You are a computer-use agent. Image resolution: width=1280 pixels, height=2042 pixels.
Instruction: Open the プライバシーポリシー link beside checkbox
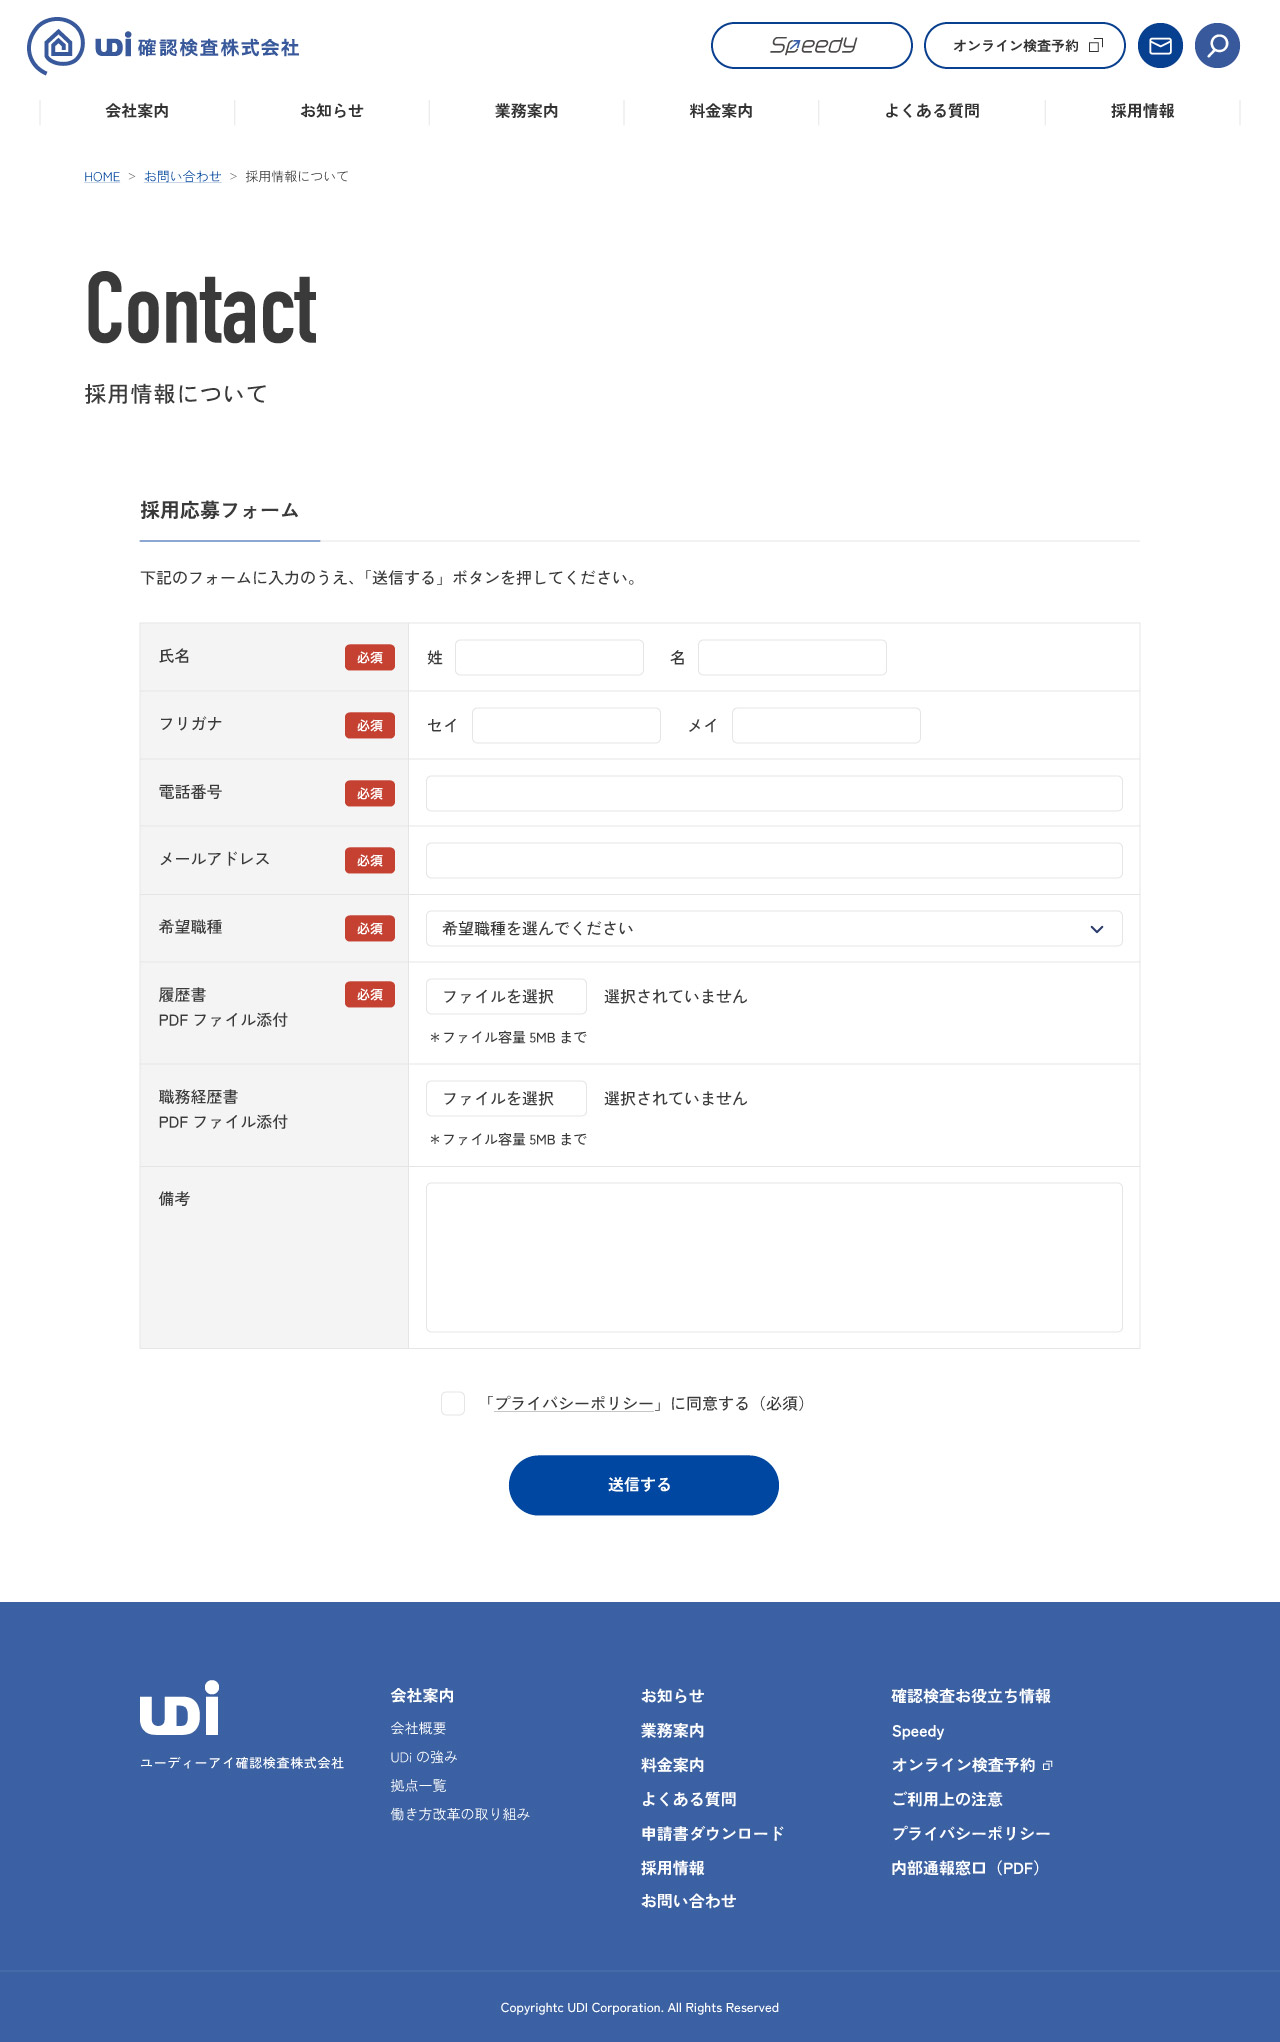click(574, 1404)
